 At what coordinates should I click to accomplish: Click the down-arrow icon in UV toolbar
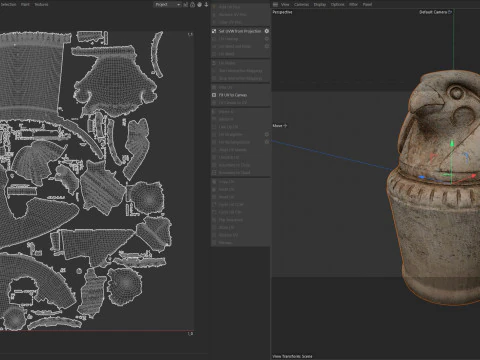click(206, 5)
